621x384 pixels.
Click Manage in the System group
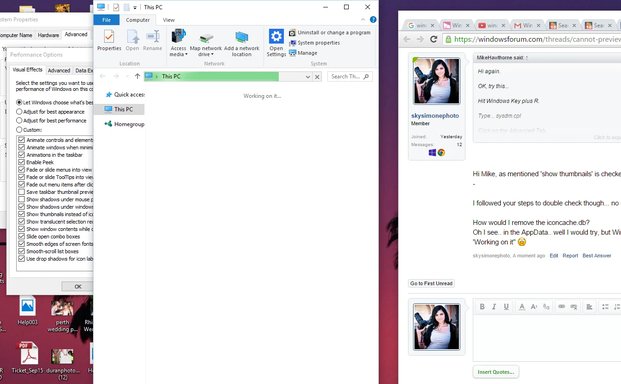[x=303, y=53]
